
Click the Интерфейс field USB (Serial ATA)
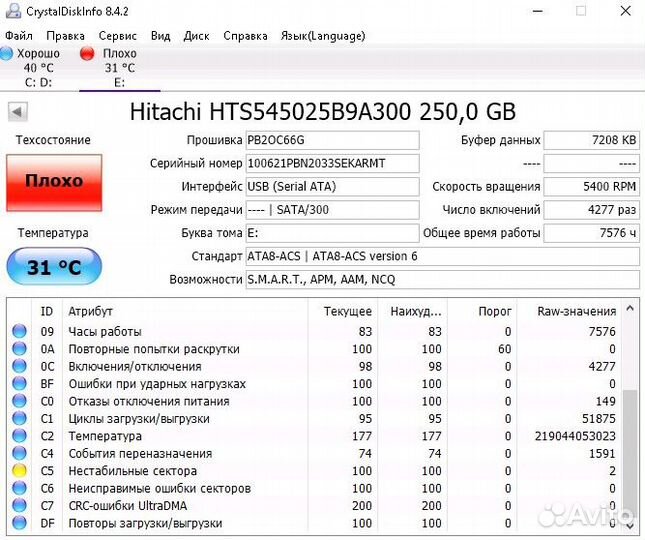click(332, 187)
